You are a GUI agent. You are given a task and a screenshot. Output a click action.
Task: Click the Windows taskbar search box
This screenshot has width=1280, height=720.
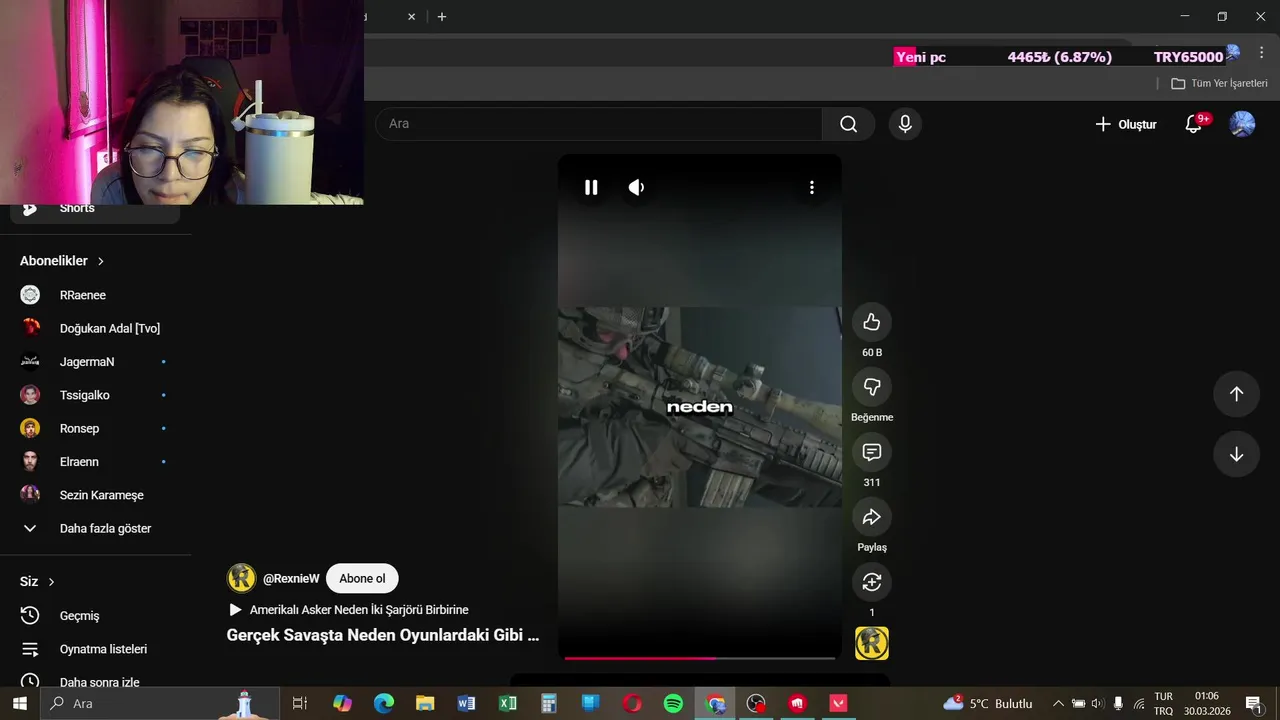(x=160, y=703)
